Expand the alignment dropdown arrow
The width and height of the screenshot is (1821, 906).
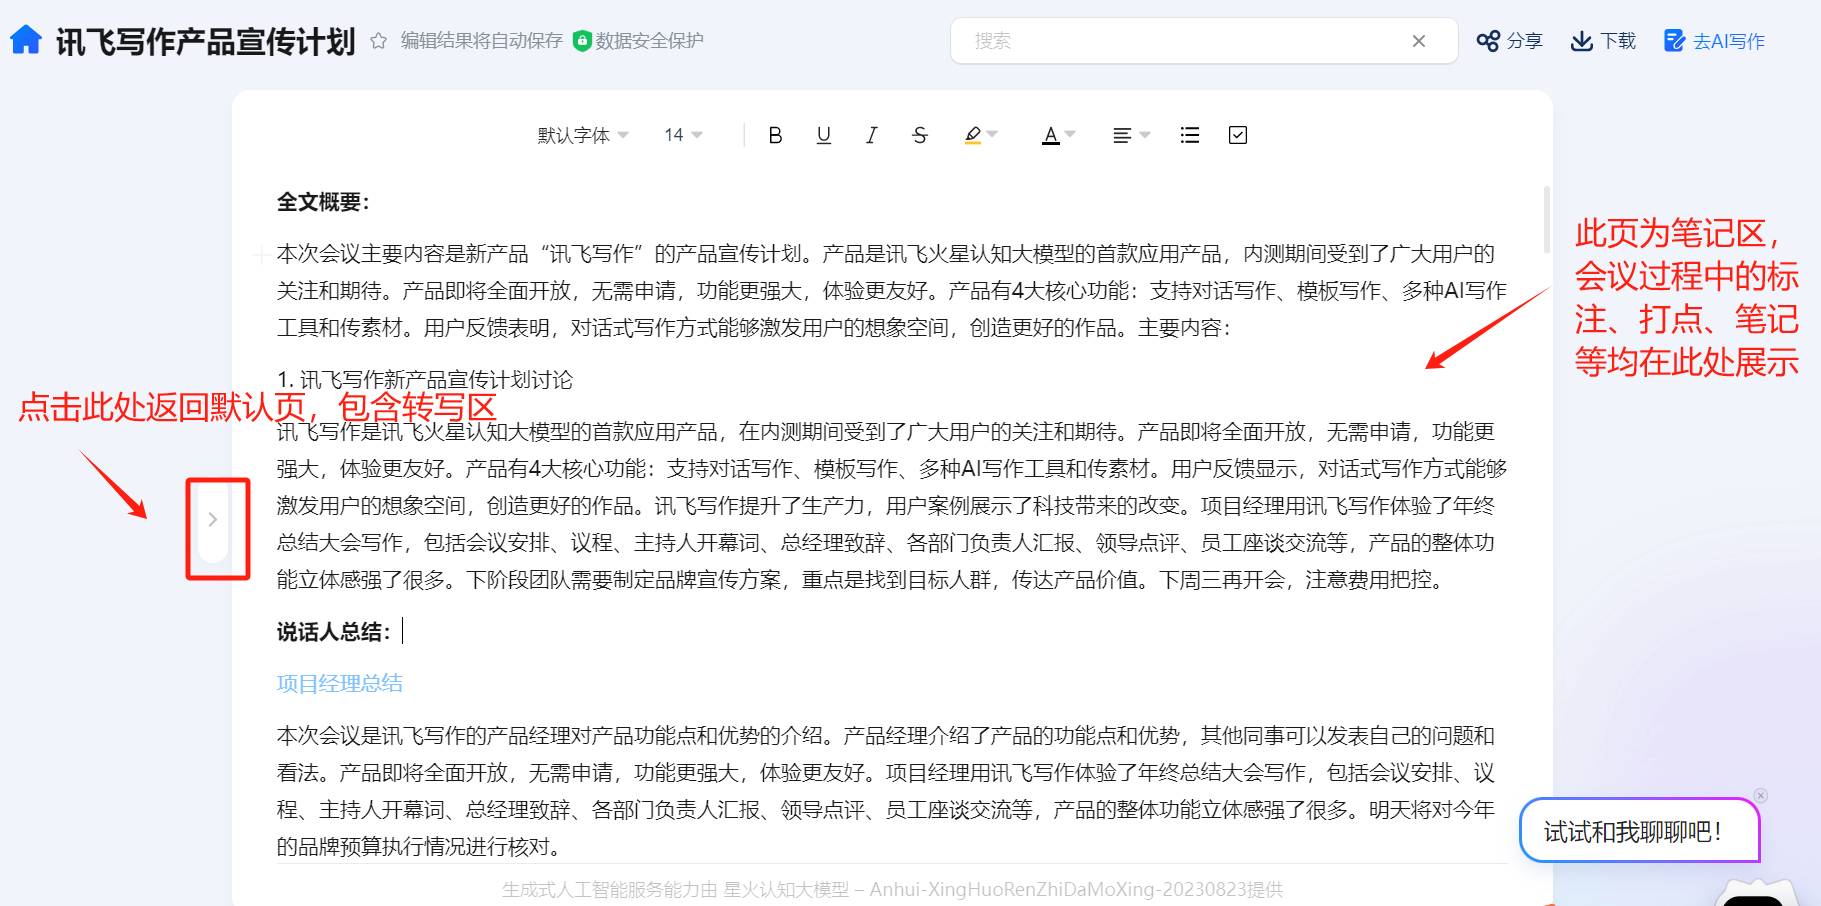(1145, 134)
